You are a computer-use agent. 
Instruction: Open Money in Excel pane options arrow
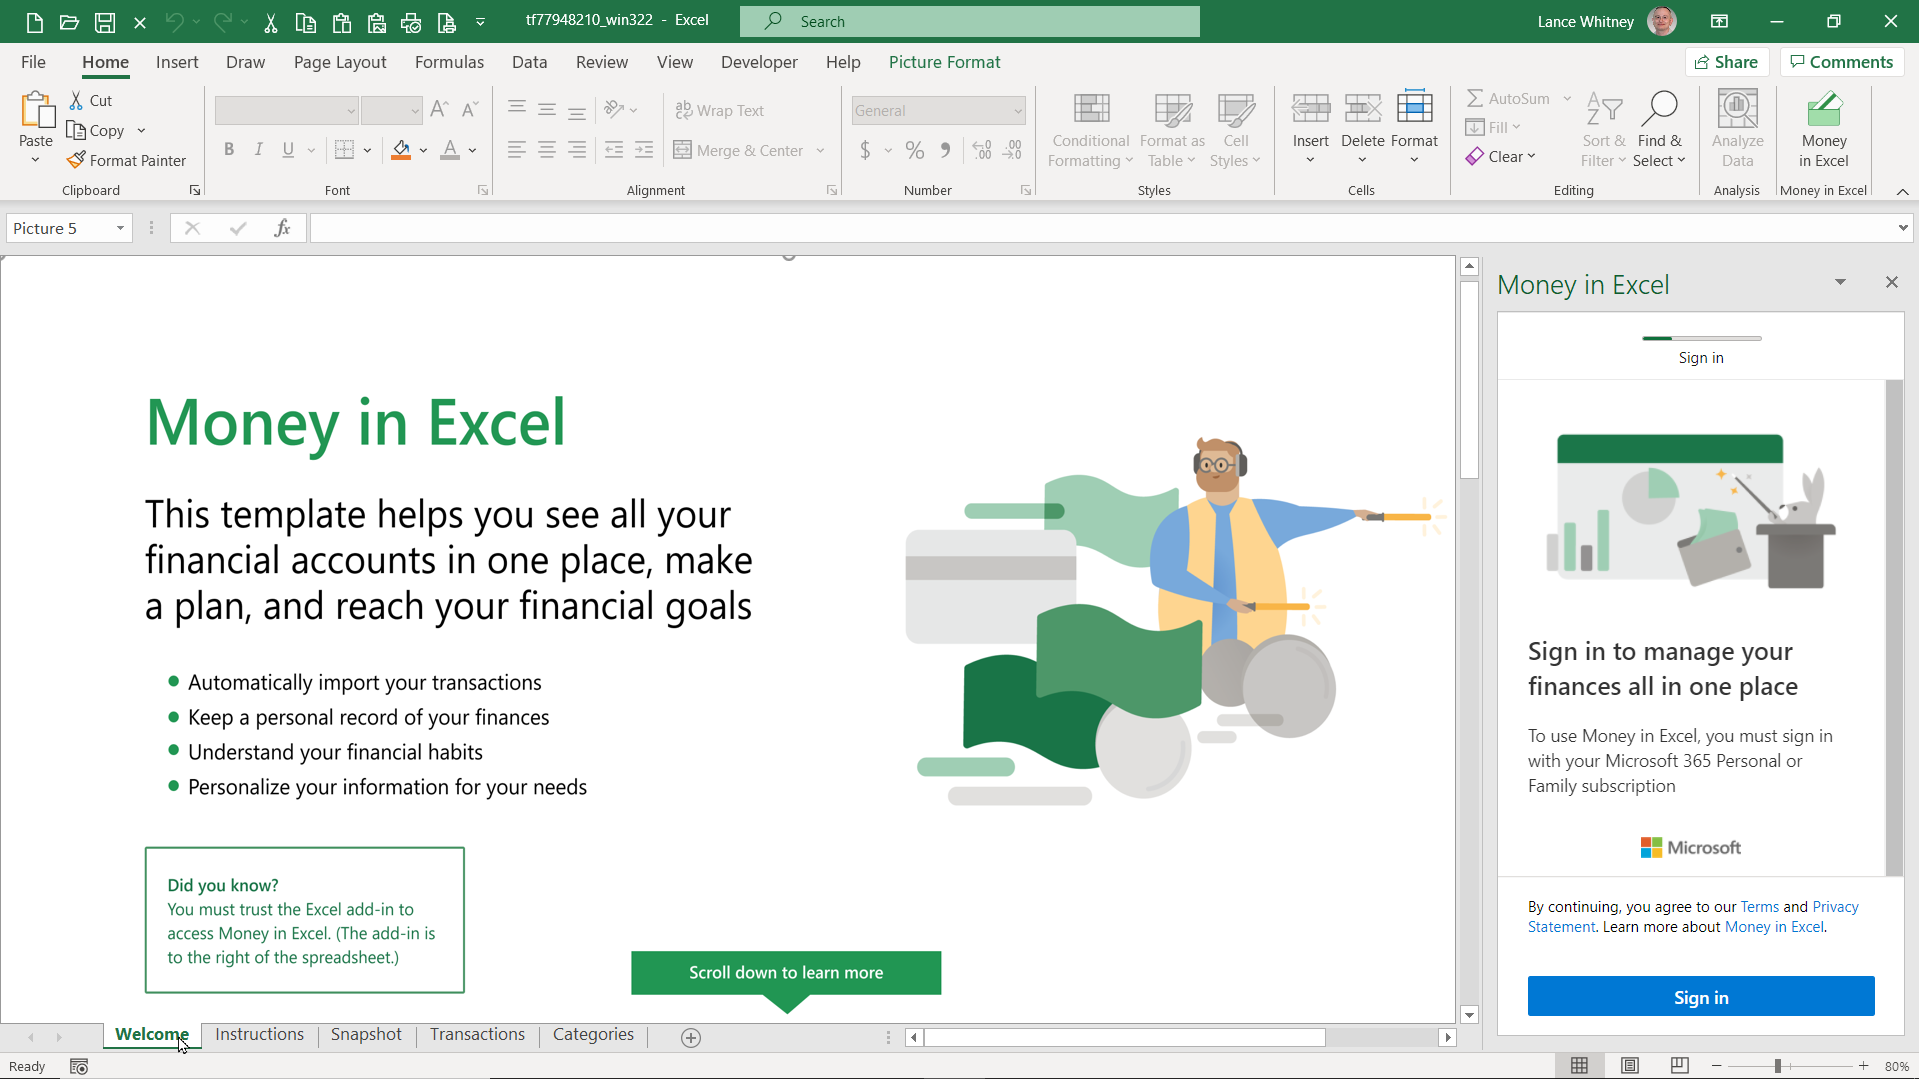[x=1839, y=282]
